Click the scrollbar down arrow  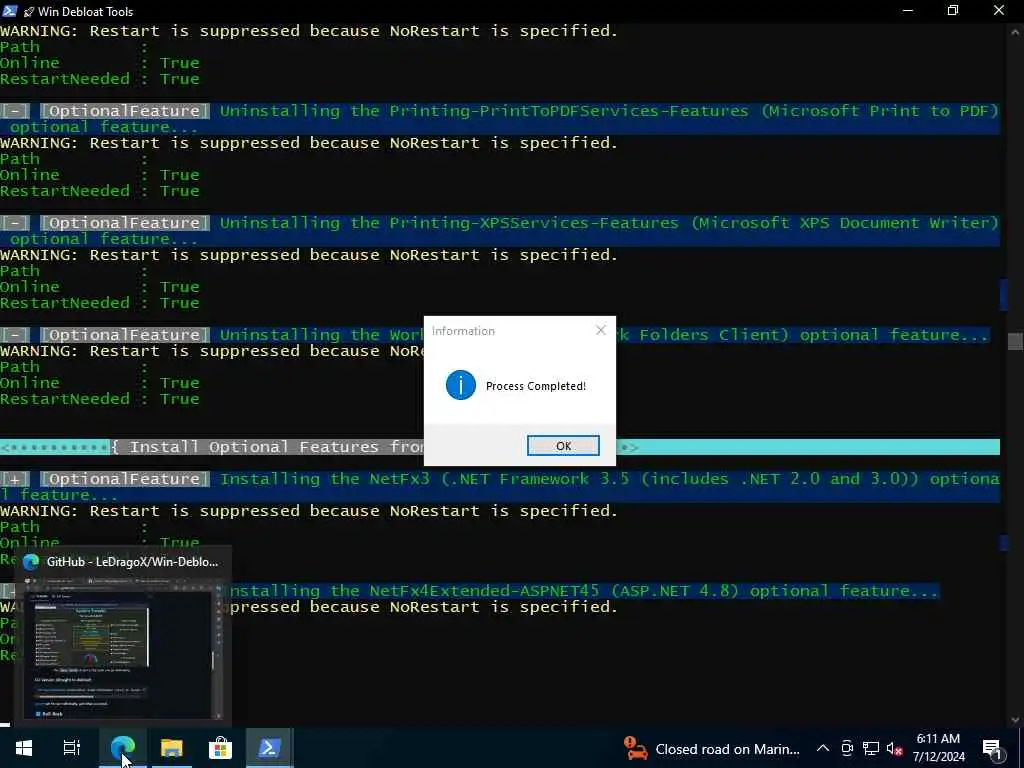tap(1015, 720)
